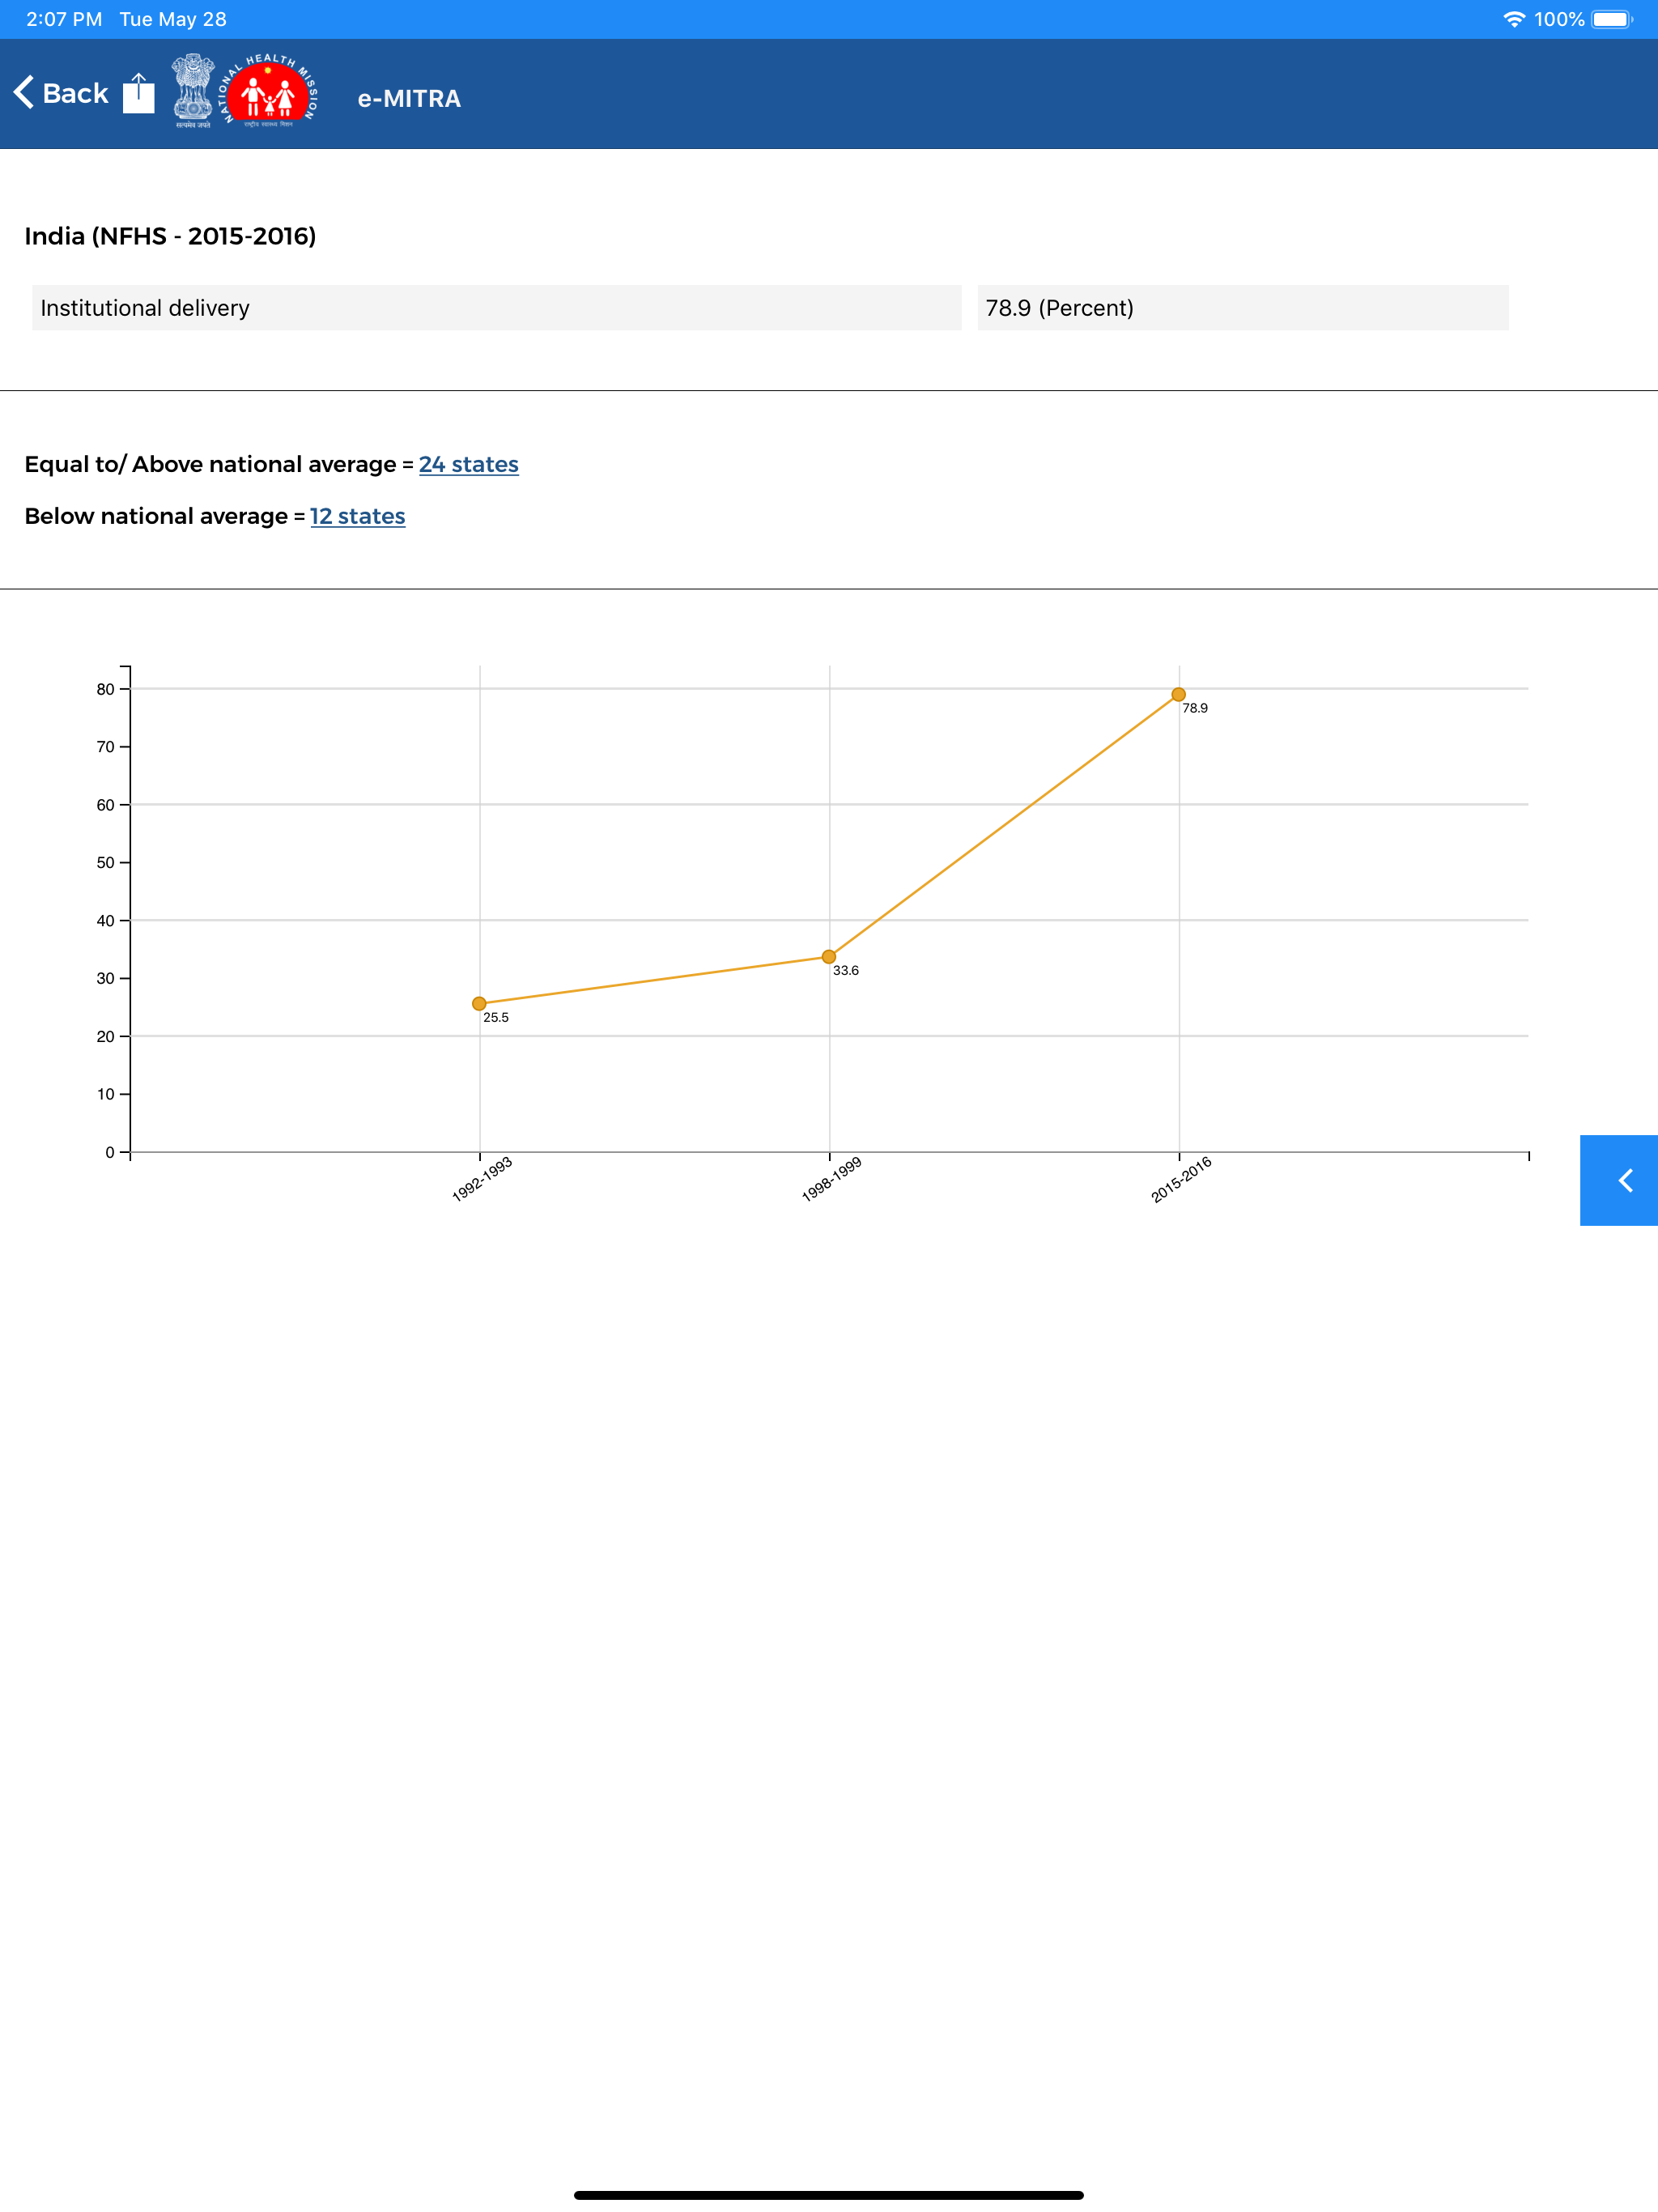This screenshot has width=1658, height=2212.
Task: Expand the blue side panel chevron
Action: click(1619, 1180)
